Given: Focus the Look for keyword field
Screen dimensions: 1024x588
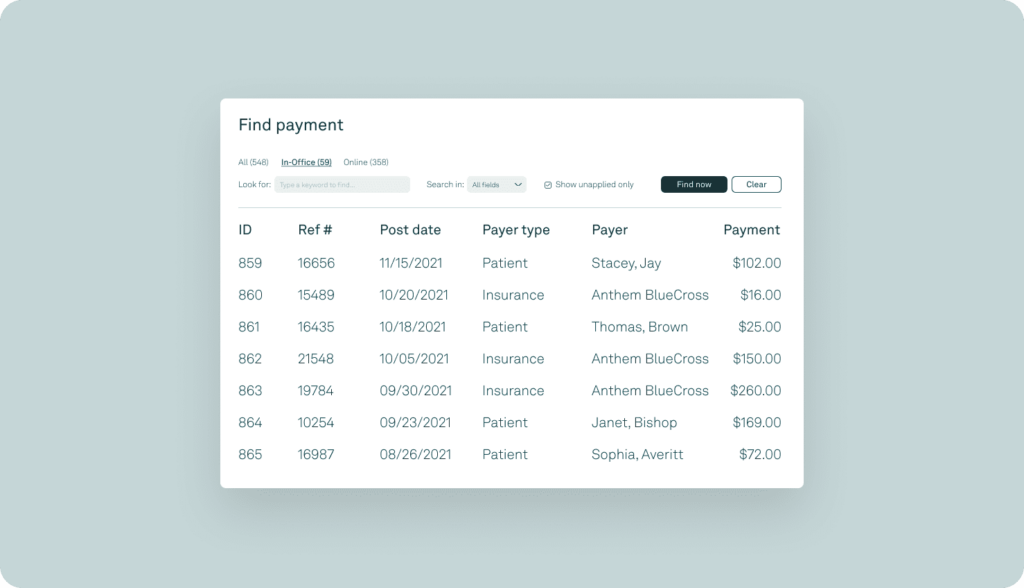Looking at the screenshot, I should tap(342, 184).
